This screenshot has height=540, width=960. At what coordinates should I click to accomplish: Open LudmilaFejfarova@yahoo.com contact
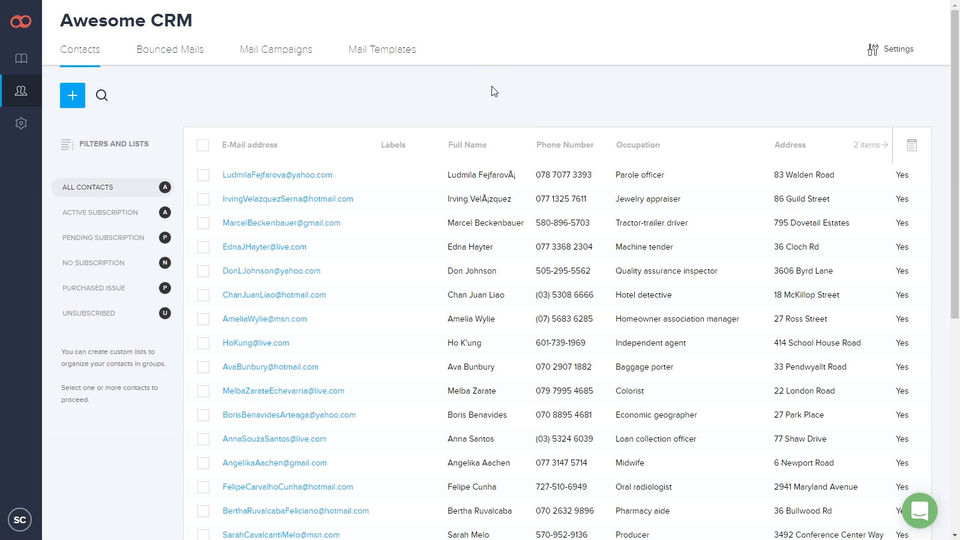(x=277, y=175)
